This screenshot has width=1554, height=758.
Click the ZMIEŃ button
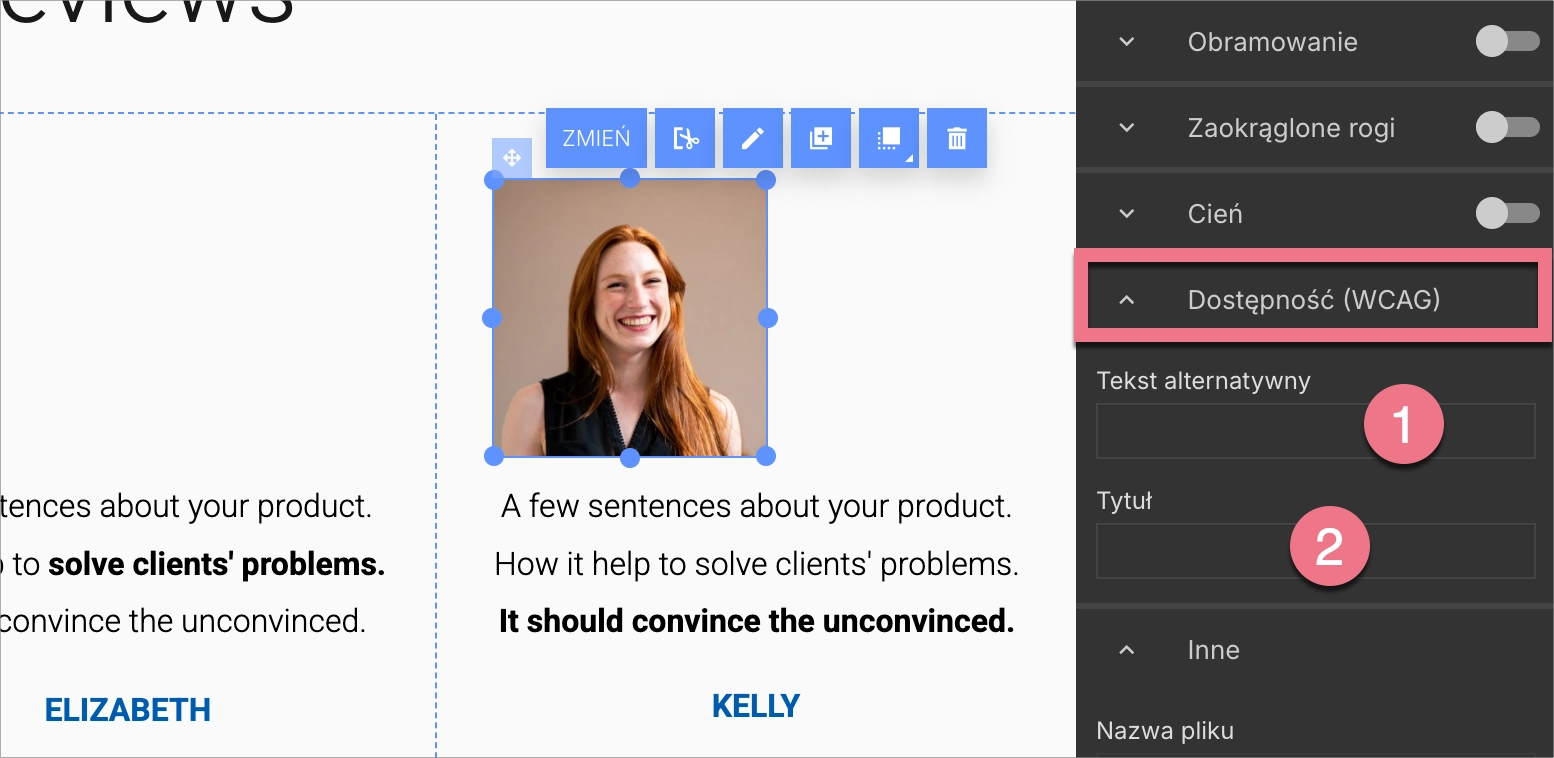[596, 138]
